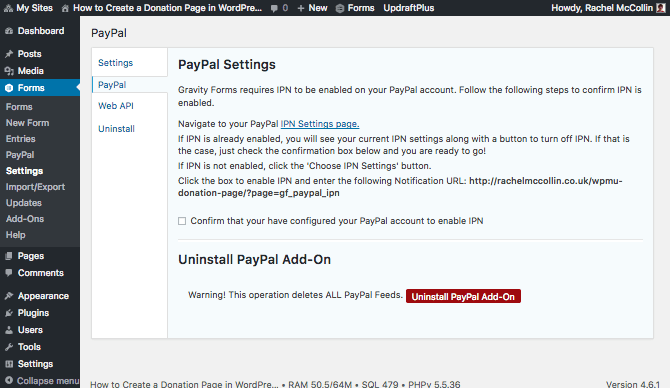
Task: Click the Uninstall PayPal Add-On button
Action: [x=463, y=297]
